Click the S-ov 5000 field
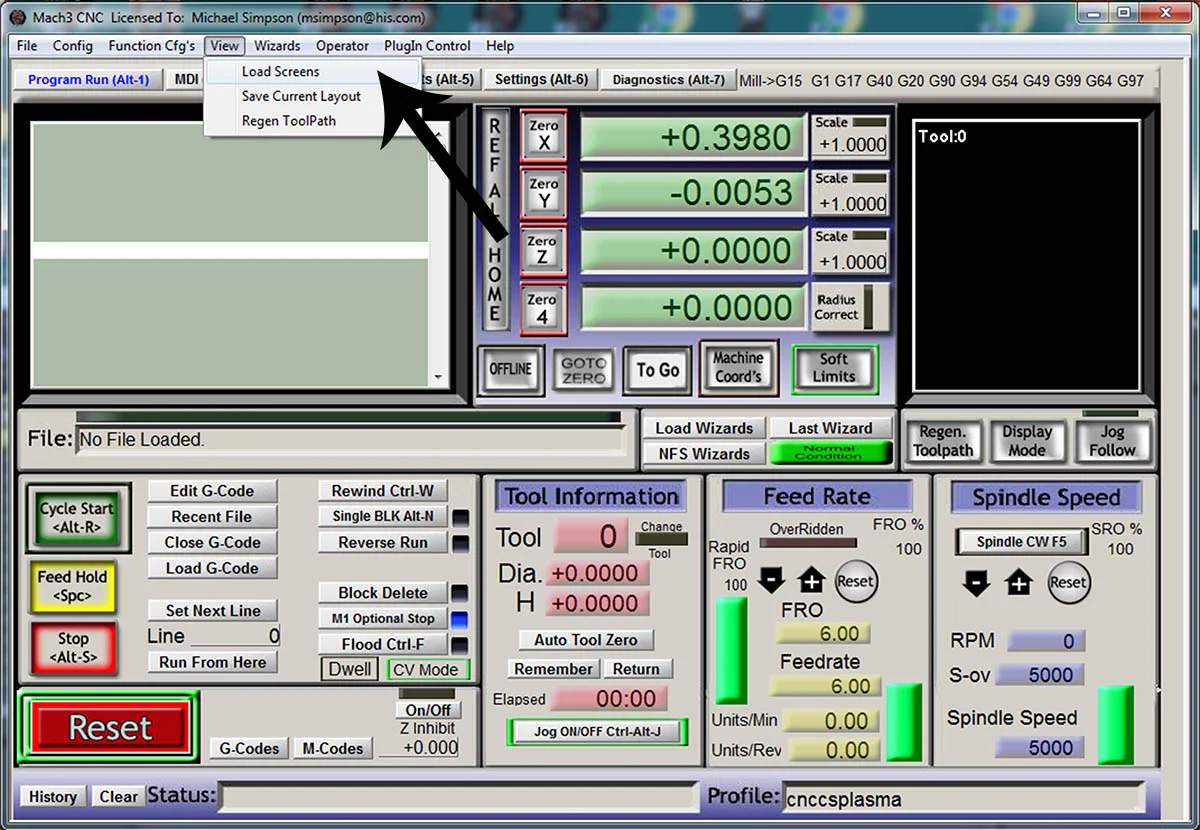This screenshot has width=1200, height=830. click(x=1039, y=675)
